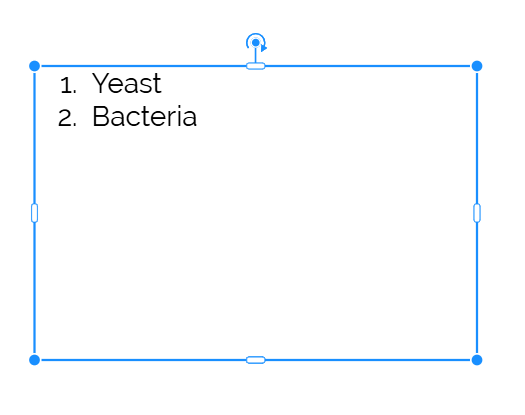This screenshot has height=415, width=525.
Task: Click the bottom-middle edge resize handle
Action: 256,360
